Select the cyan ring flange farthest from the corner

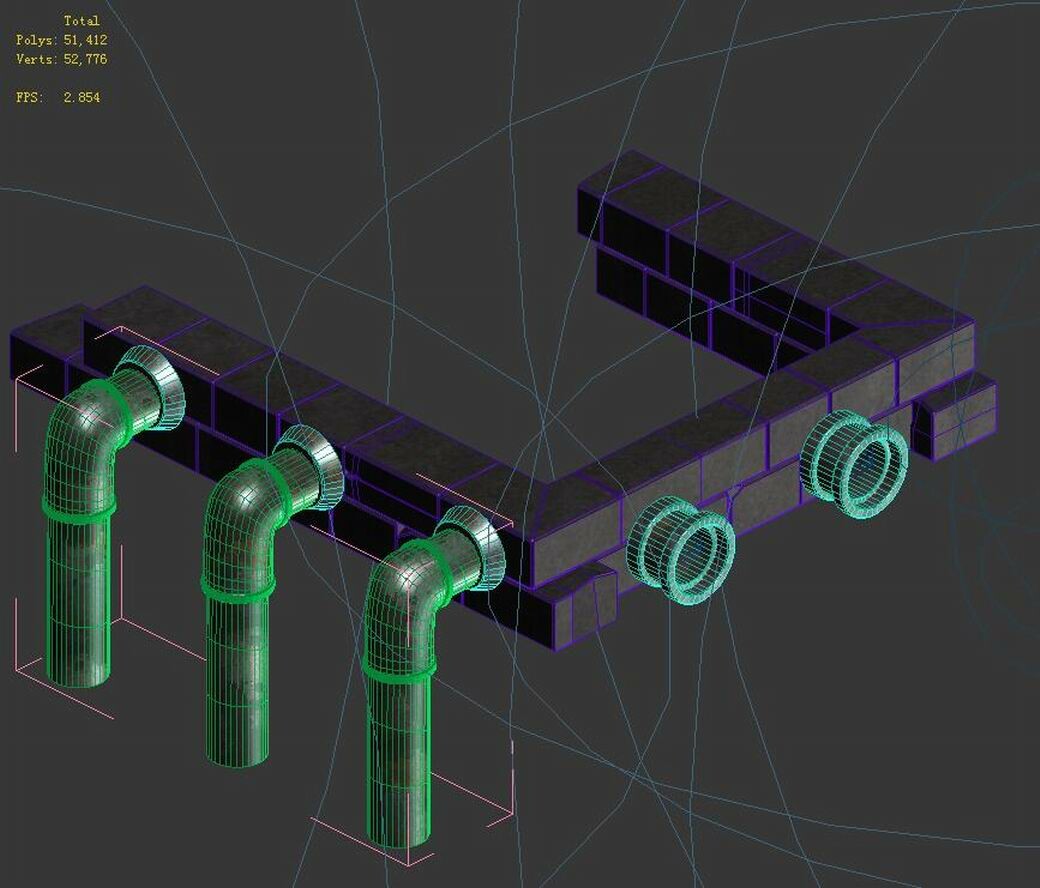tap(854, 464)
